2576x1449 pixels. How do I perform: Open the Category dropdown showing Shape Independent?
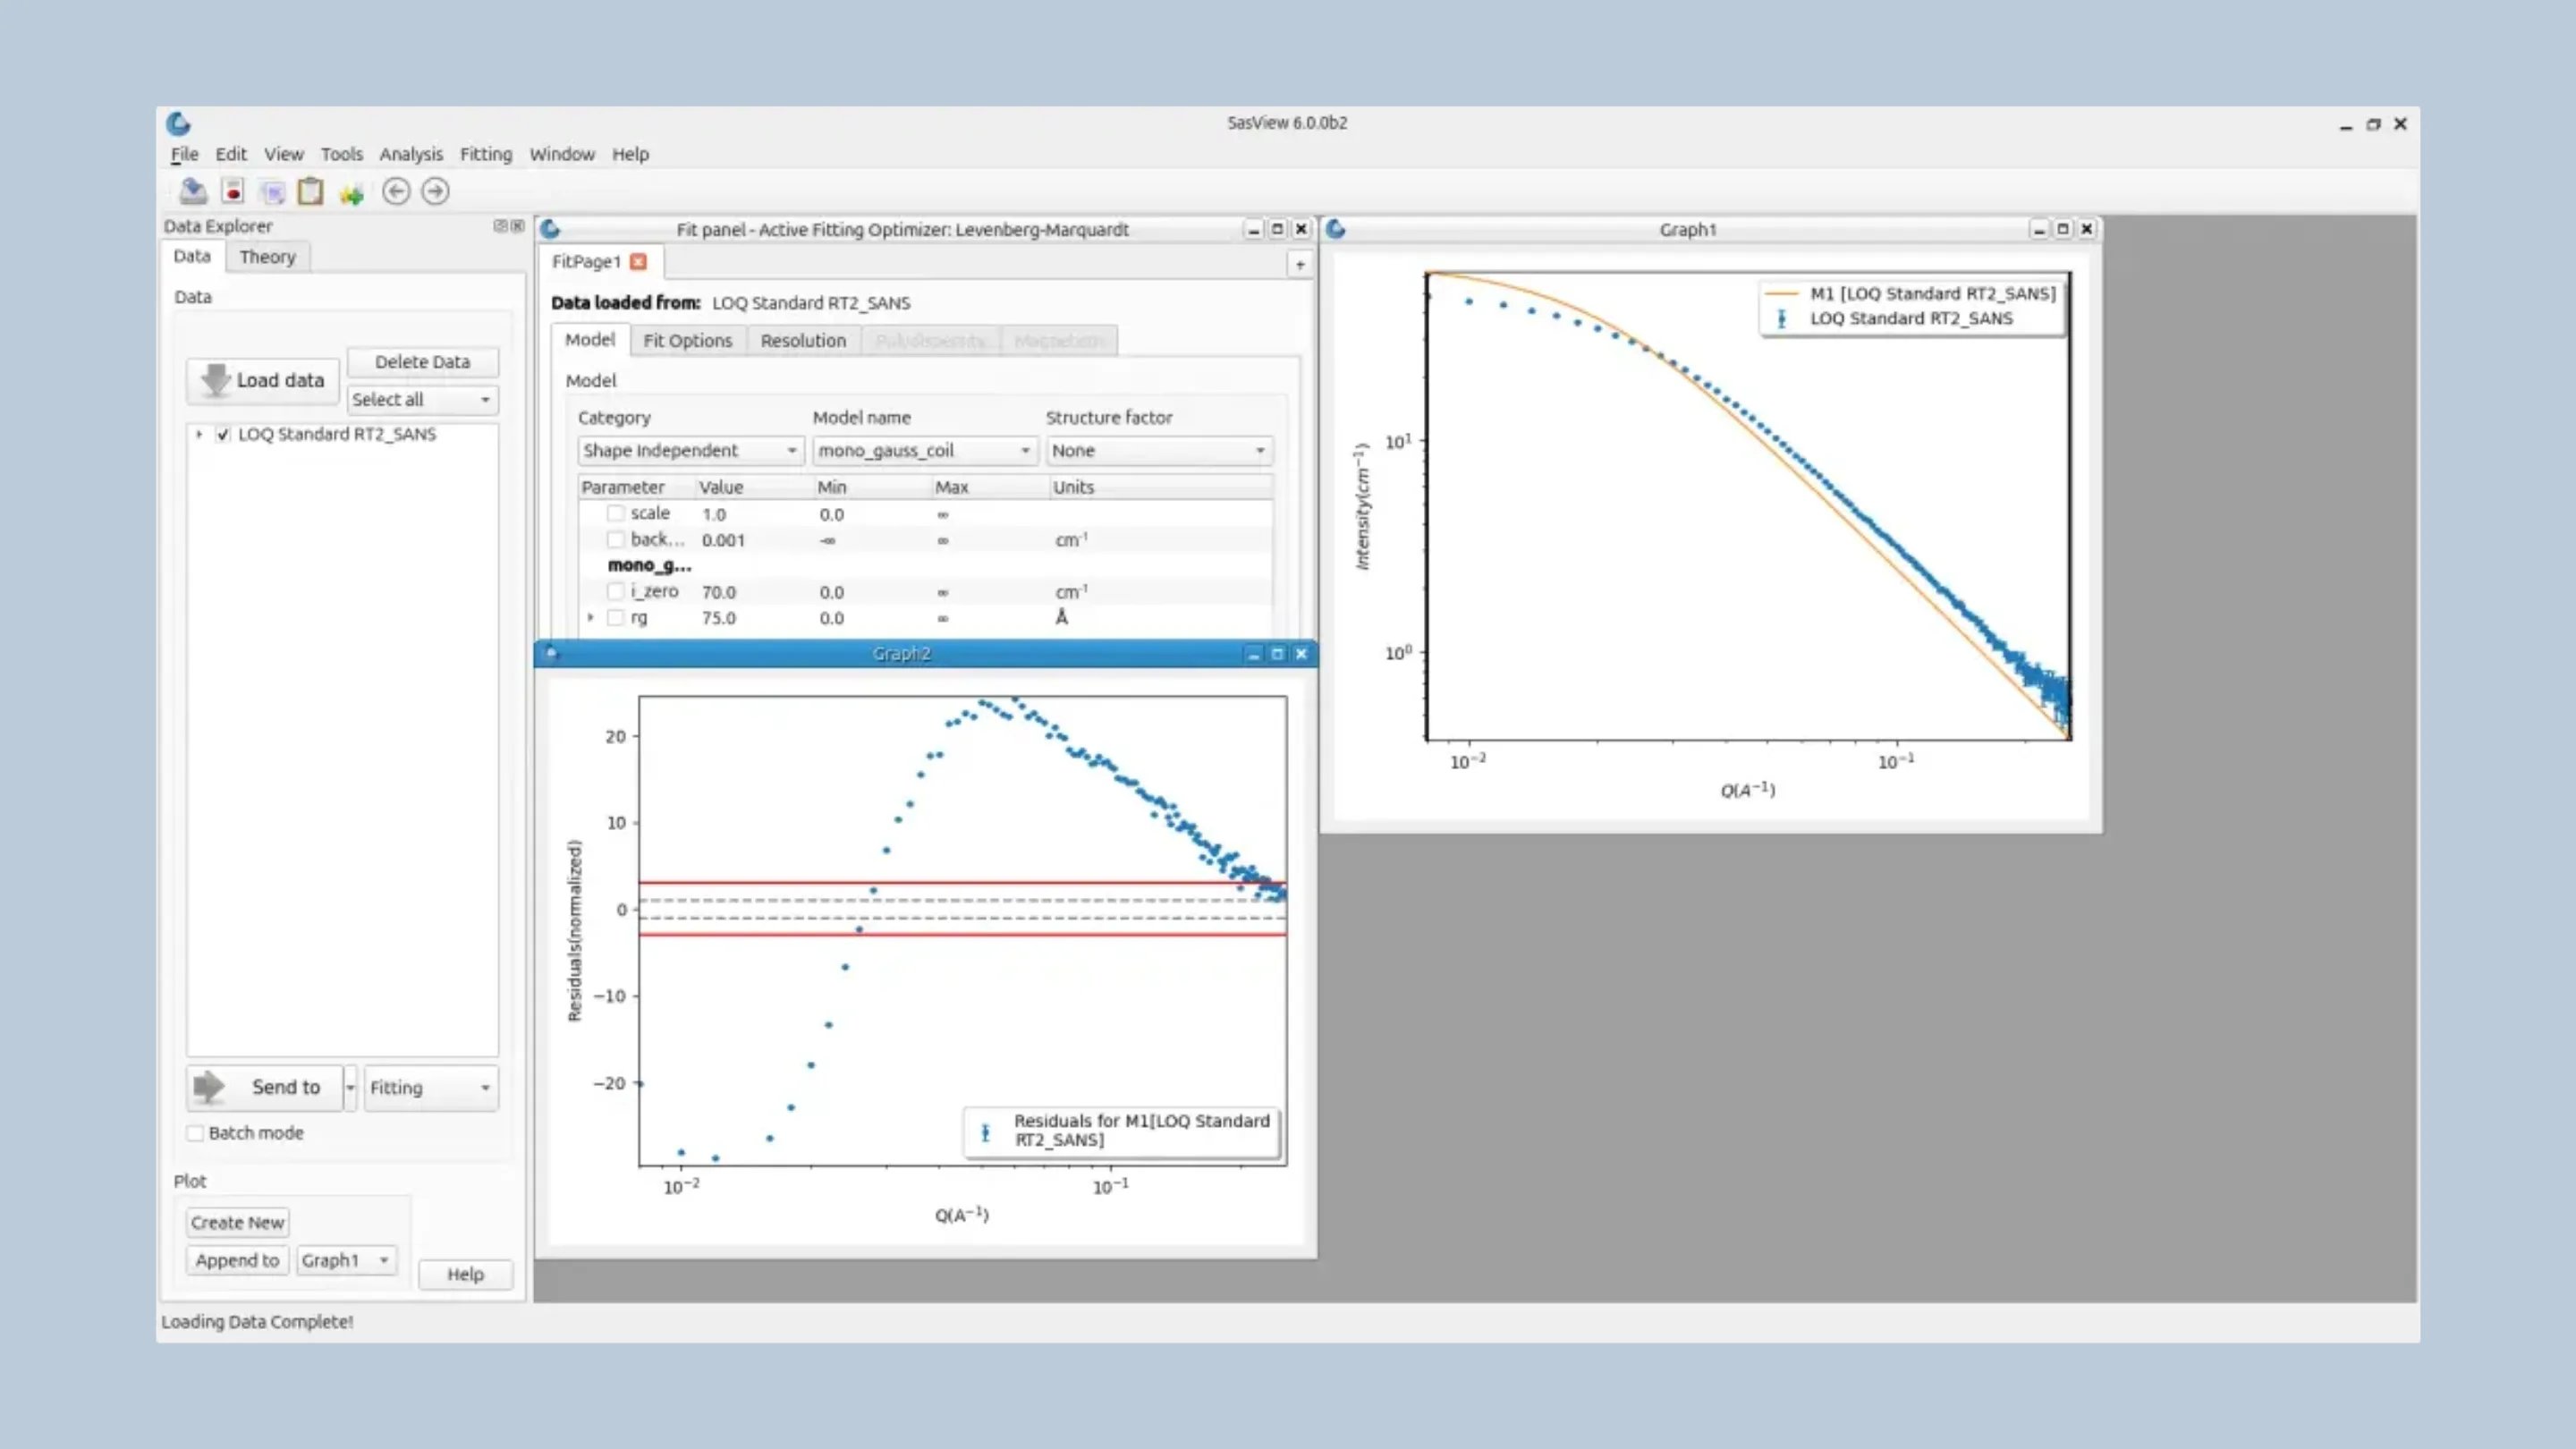pyautogui.click(x=690, y=450)
